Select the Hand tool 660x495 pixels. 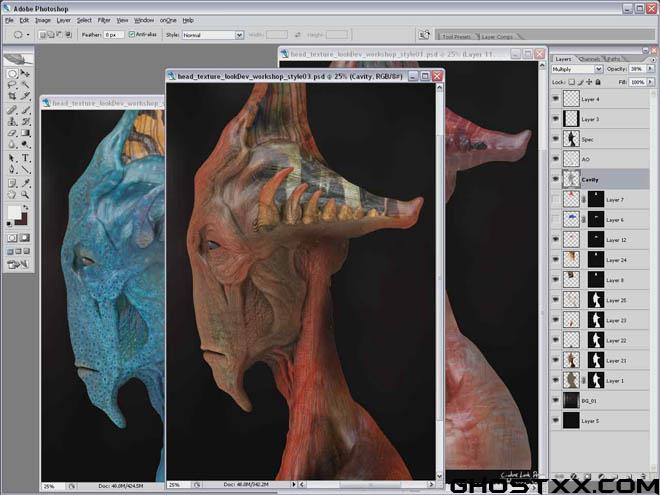point(12,194)
